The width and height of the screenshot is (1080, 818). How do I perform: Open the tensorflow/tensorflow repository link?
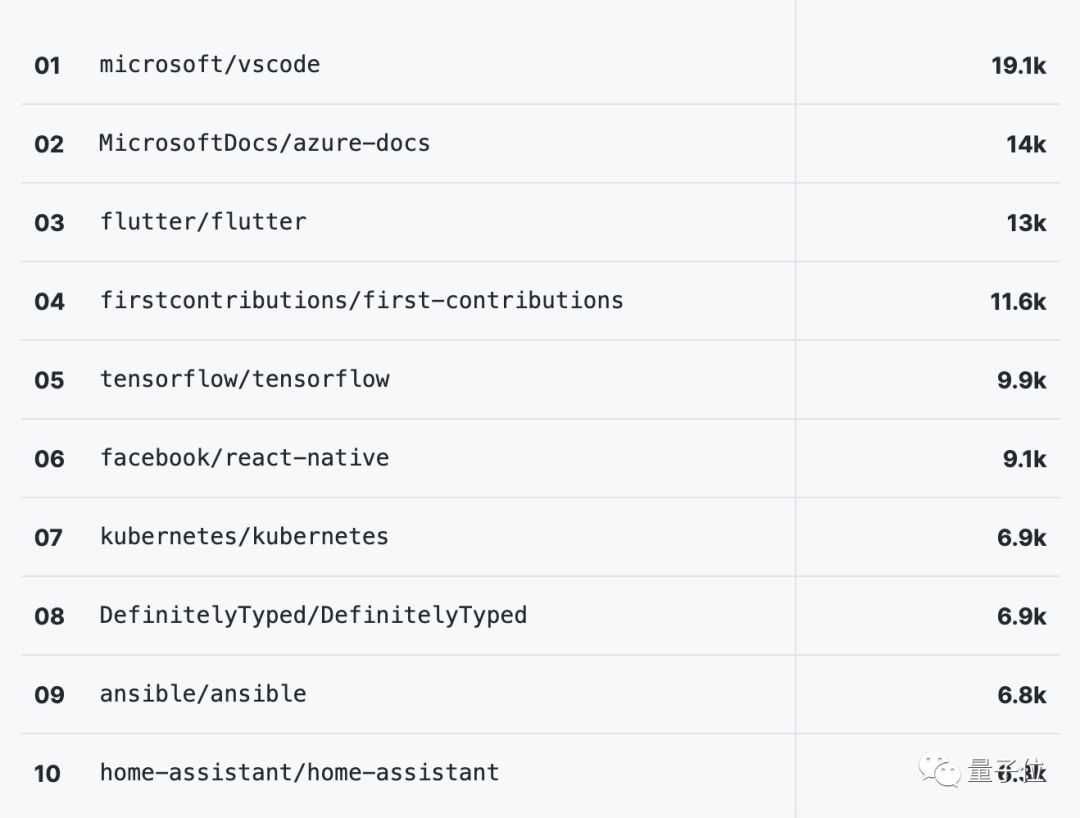(244, 379)
